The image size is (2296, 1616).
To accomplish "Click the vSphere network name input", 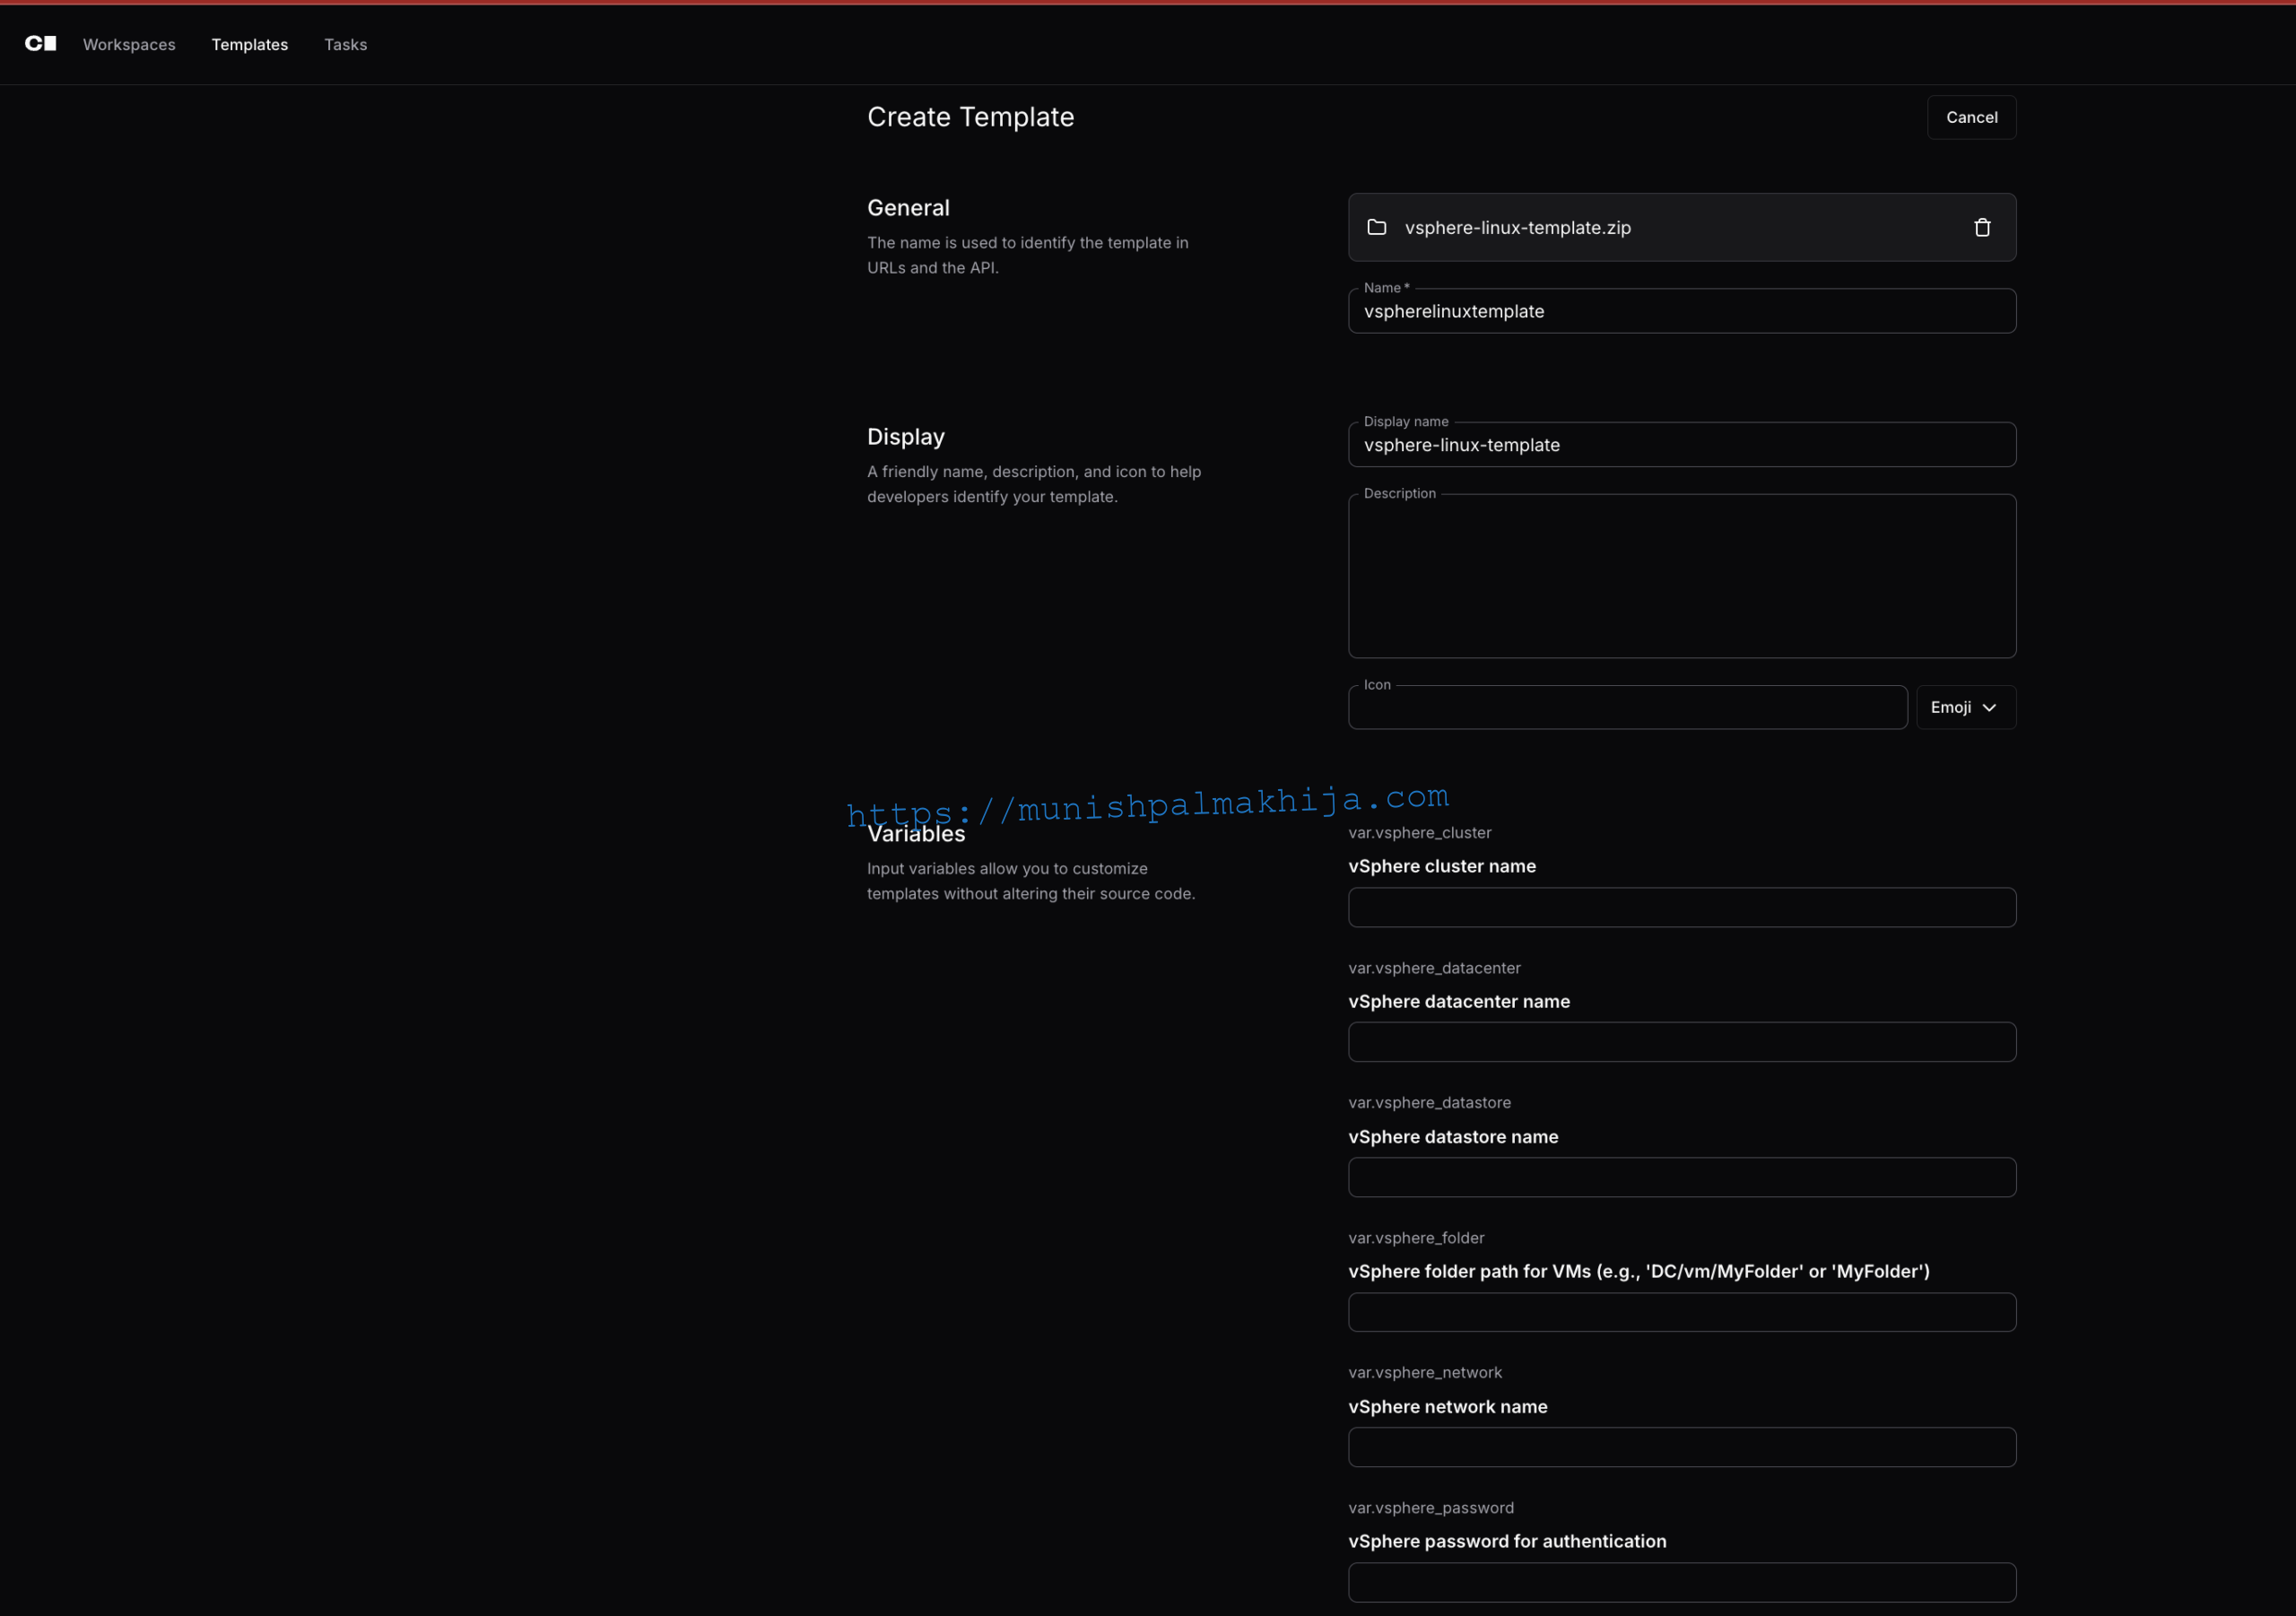I will 1680,1447.
